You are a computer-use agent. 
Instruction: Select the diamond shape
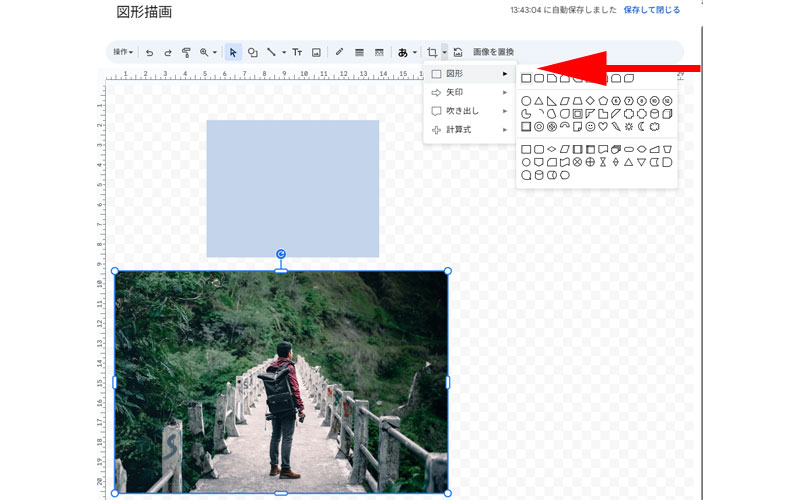(590, 101)
